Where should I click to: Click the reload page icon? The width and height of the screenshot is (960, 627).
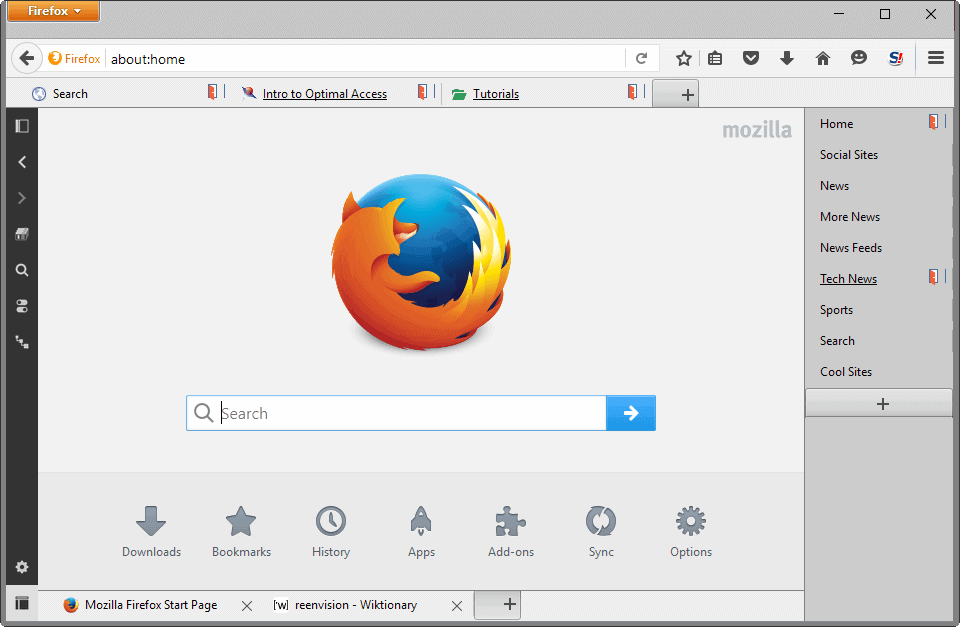tap(642, 59)
